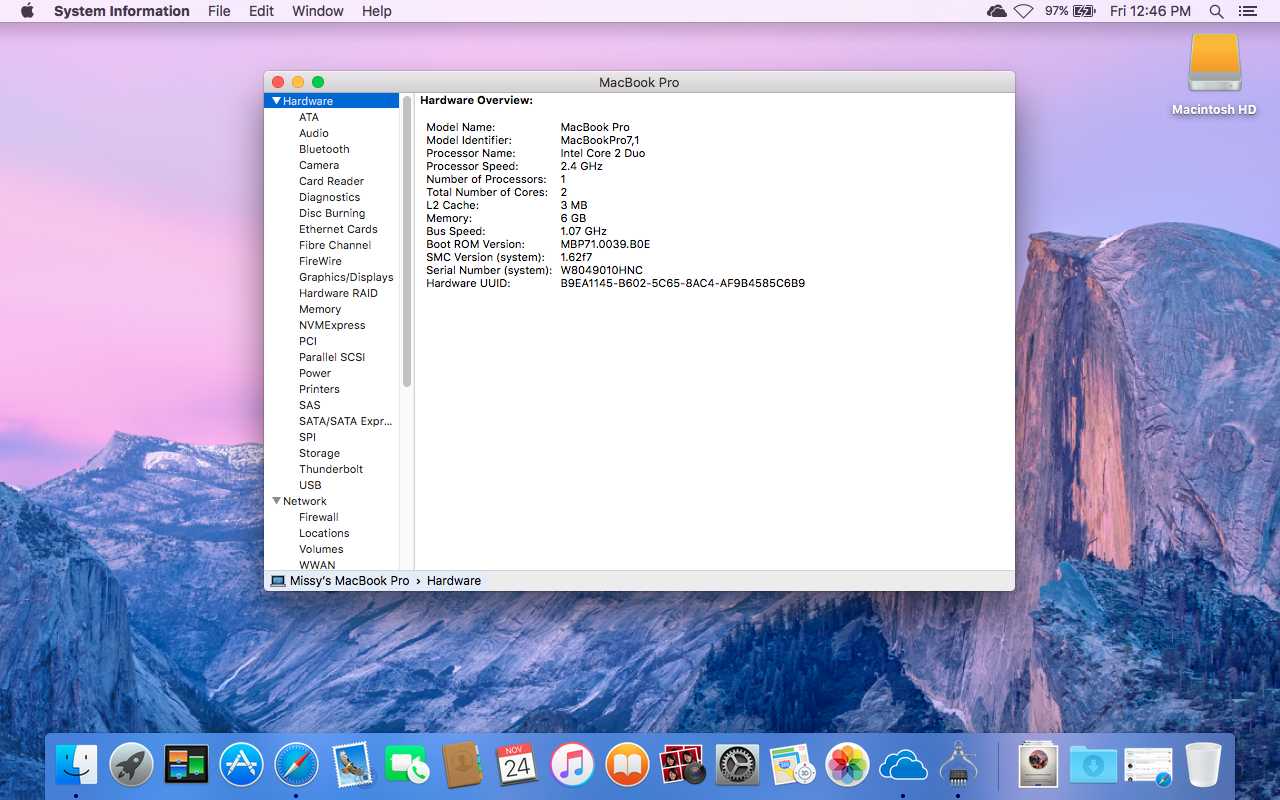This screenshot has width=1280, height=800.
Task: Open the App Store dock icon
Action: coord(241,765)
